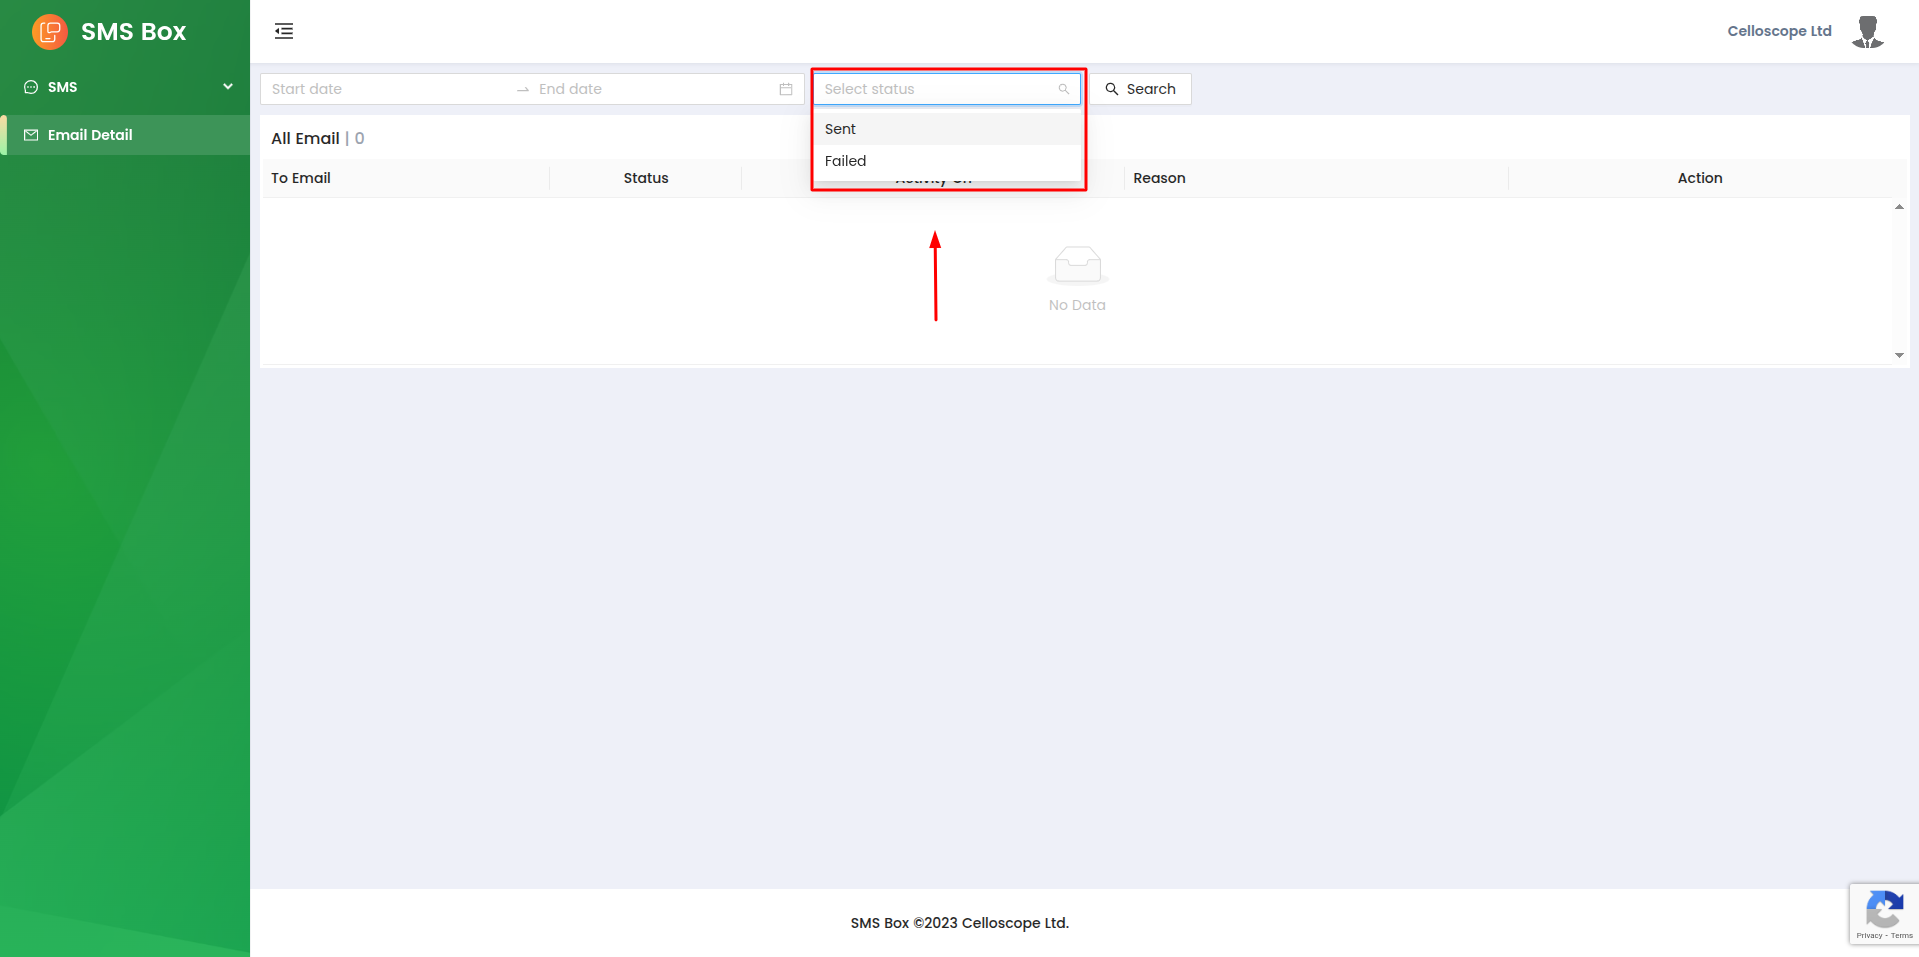Screen dimensions: 1919x957
Task: Choose Sent from the status list
Action: tap(840, 129)
